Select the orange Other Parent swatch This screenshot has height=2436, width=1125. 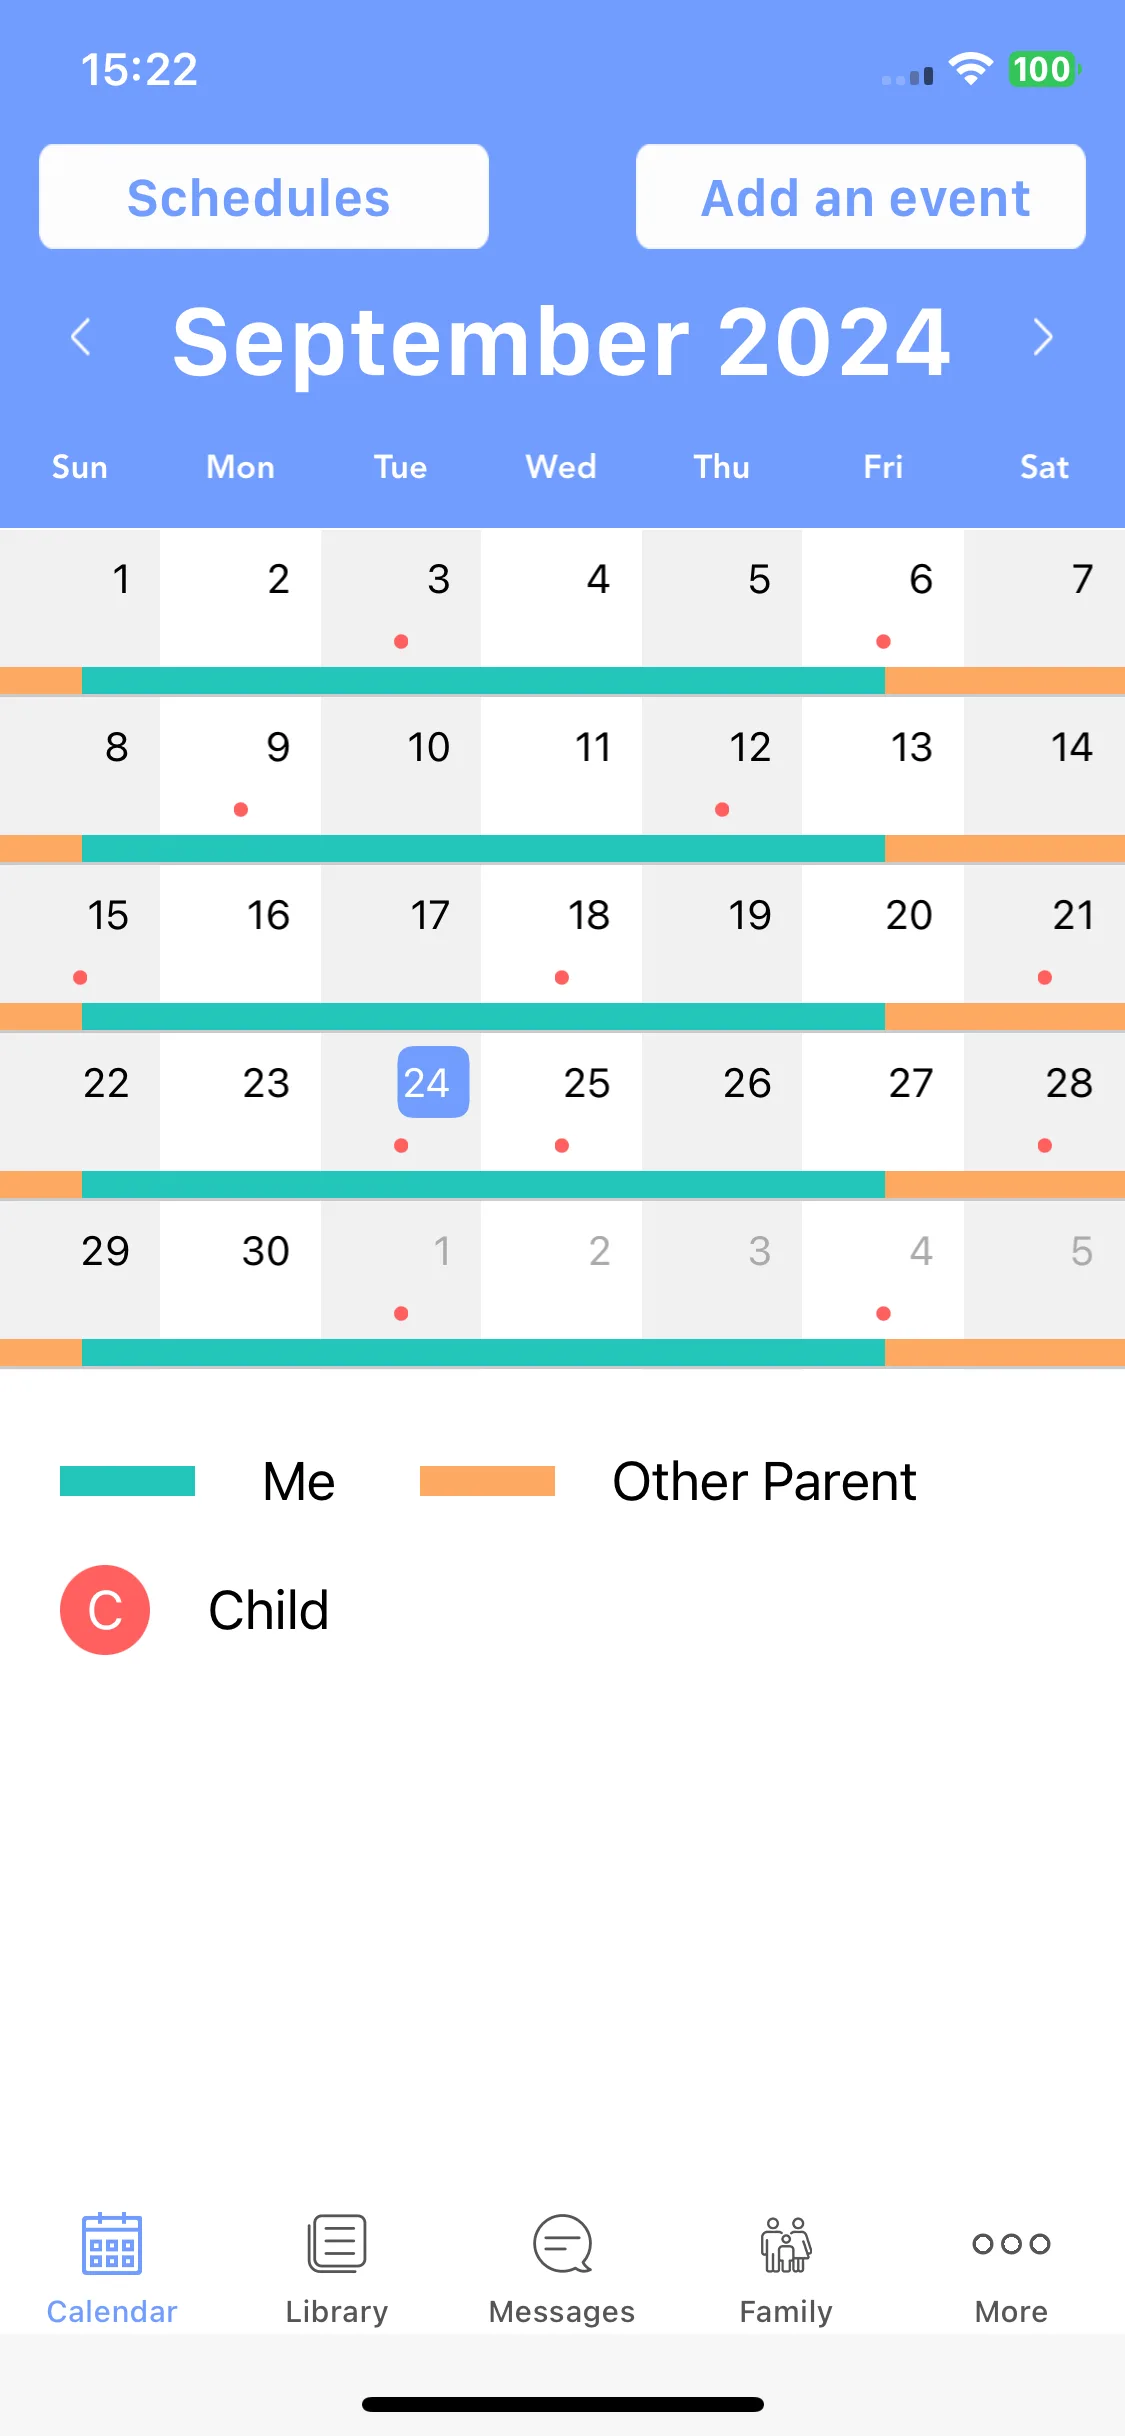click(487, 1481)
